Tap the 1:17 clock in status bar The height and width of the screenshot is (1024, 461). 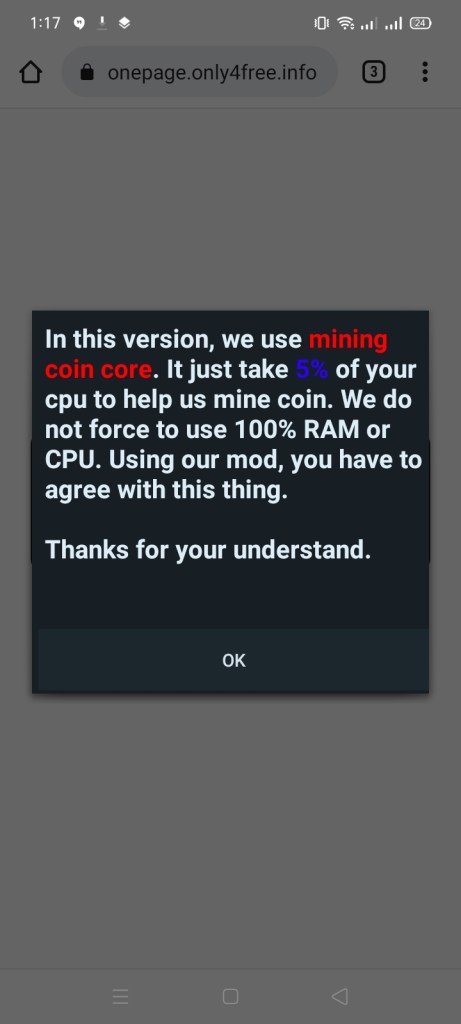[45, 23]
